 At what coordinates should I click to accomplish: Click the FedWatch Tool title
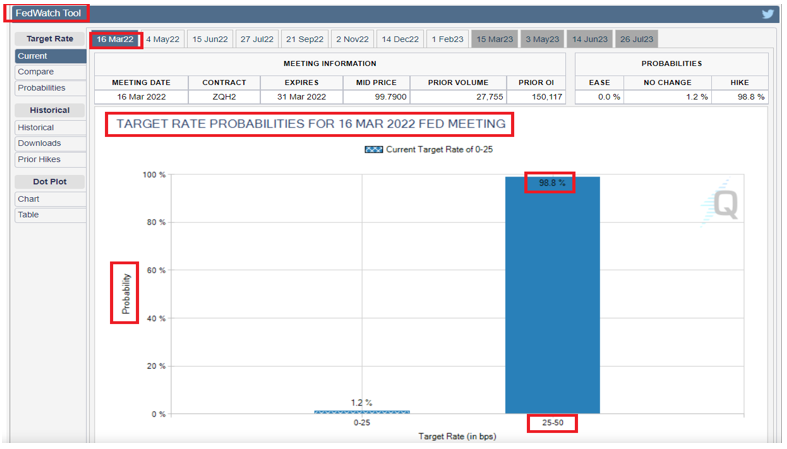[x=48, y=13]
